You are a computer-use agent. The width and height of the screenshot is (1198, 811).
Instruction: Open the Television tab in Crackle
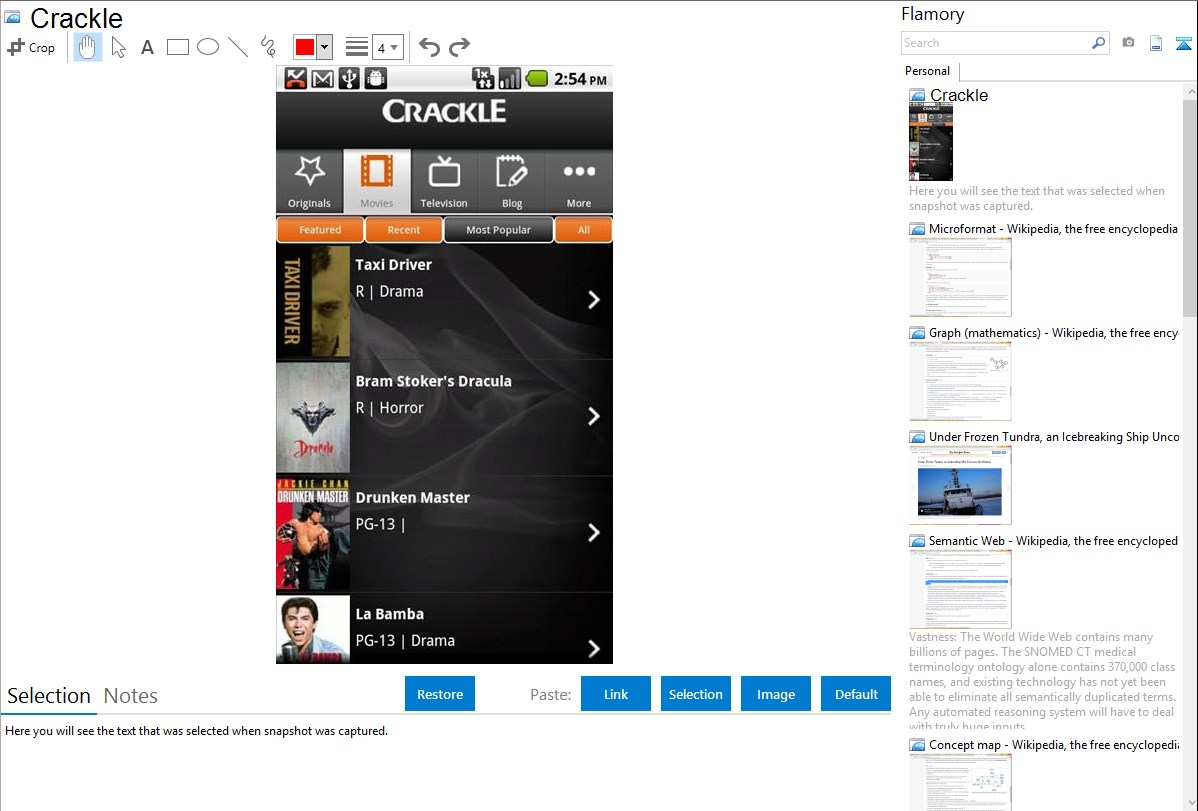(x=444, y=181)
